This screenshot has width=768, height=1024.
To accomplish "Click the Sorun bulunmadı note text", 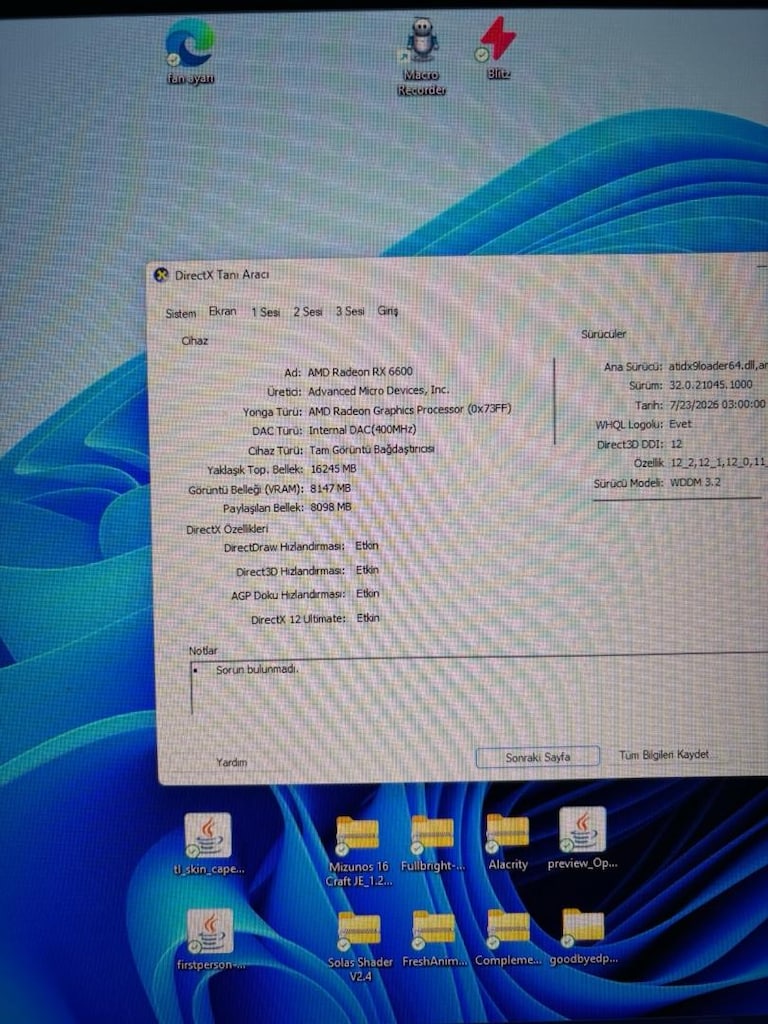I will coord(257,669).
